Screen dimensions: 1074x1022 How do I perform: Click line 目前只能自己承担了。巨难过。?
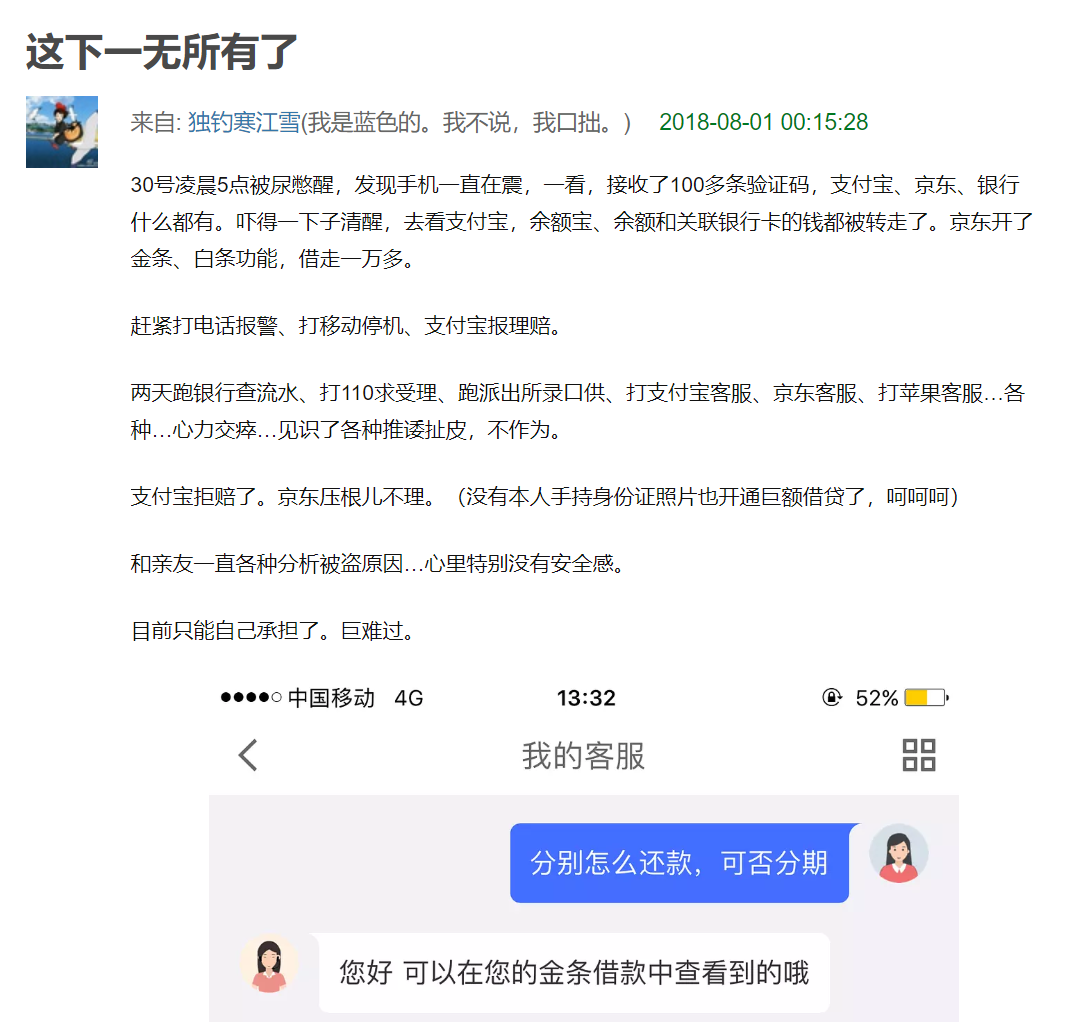tap(272, 630)
